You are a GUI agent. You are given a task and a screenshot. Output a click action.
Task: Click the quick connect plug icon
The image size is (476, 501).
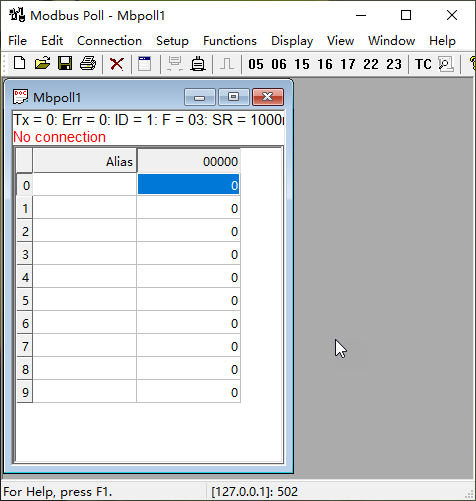(198, 64)
